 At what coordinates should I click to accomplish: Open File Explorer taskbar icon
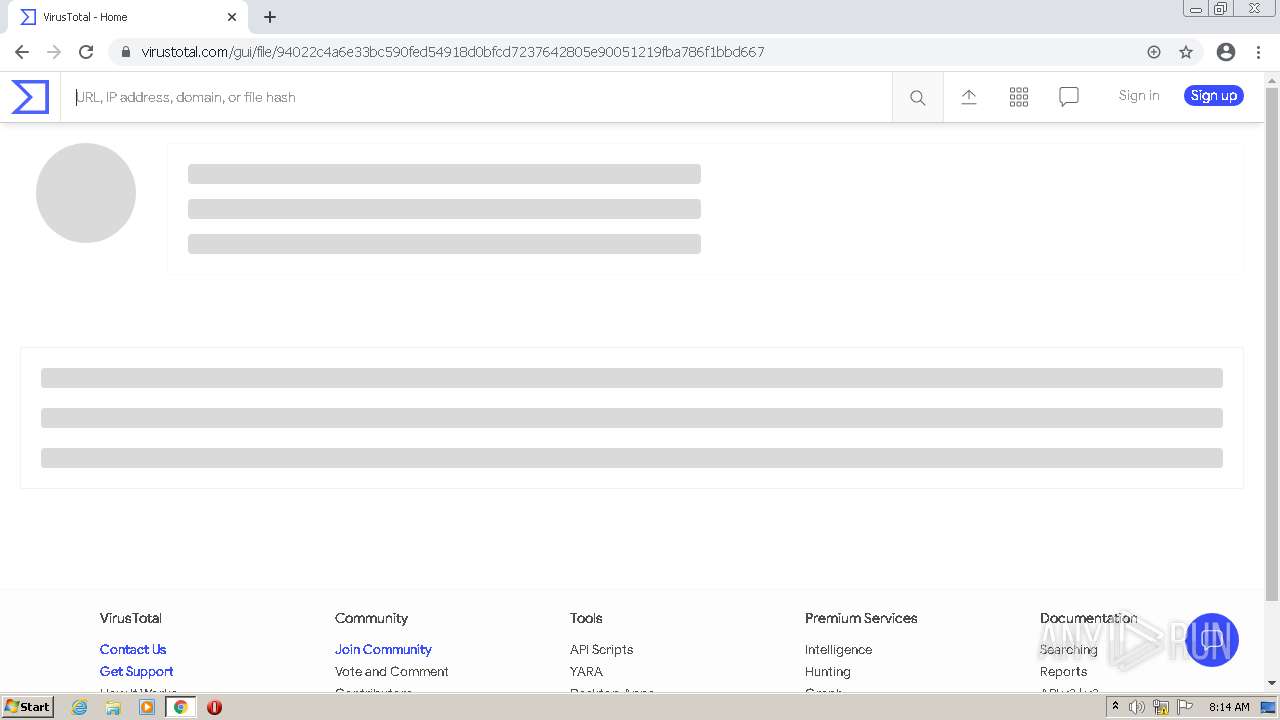click(113, 707)
